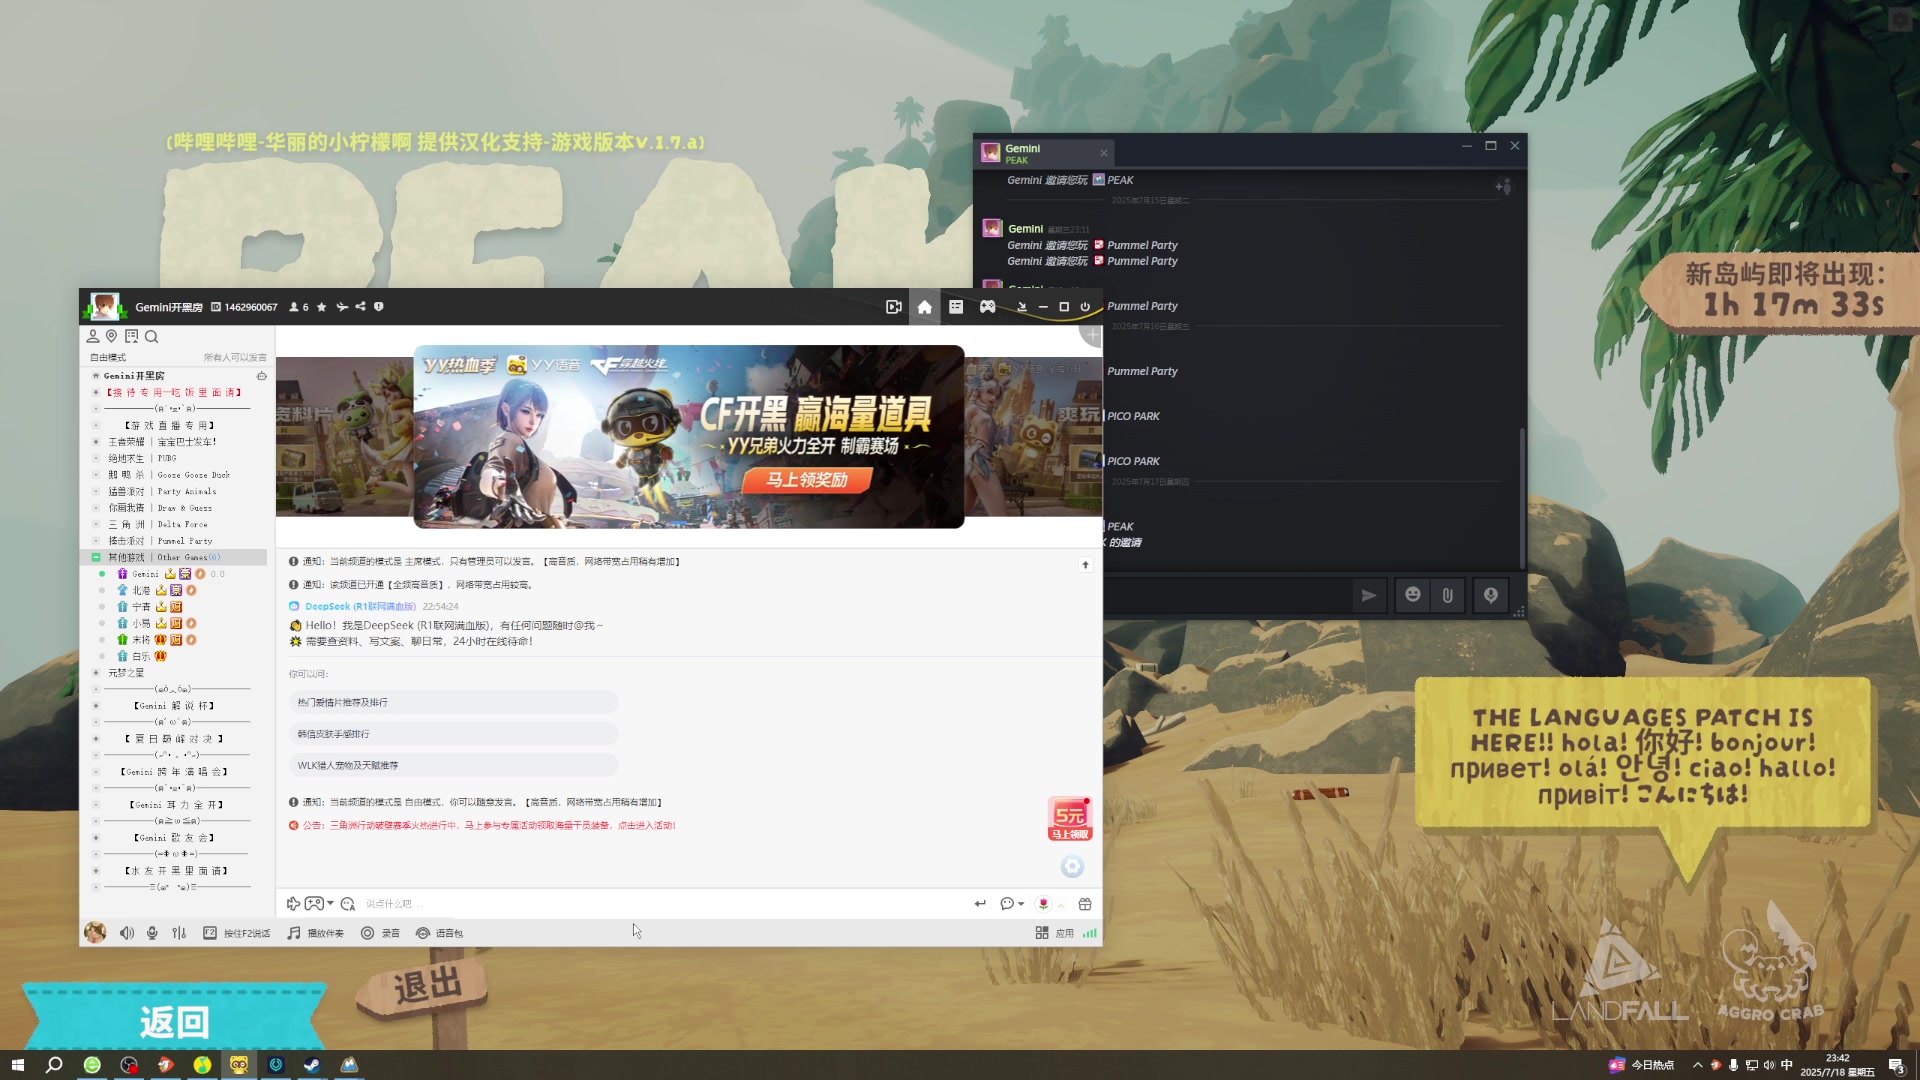Click the round blue assistant icon in chat

tap(1072, 867)
